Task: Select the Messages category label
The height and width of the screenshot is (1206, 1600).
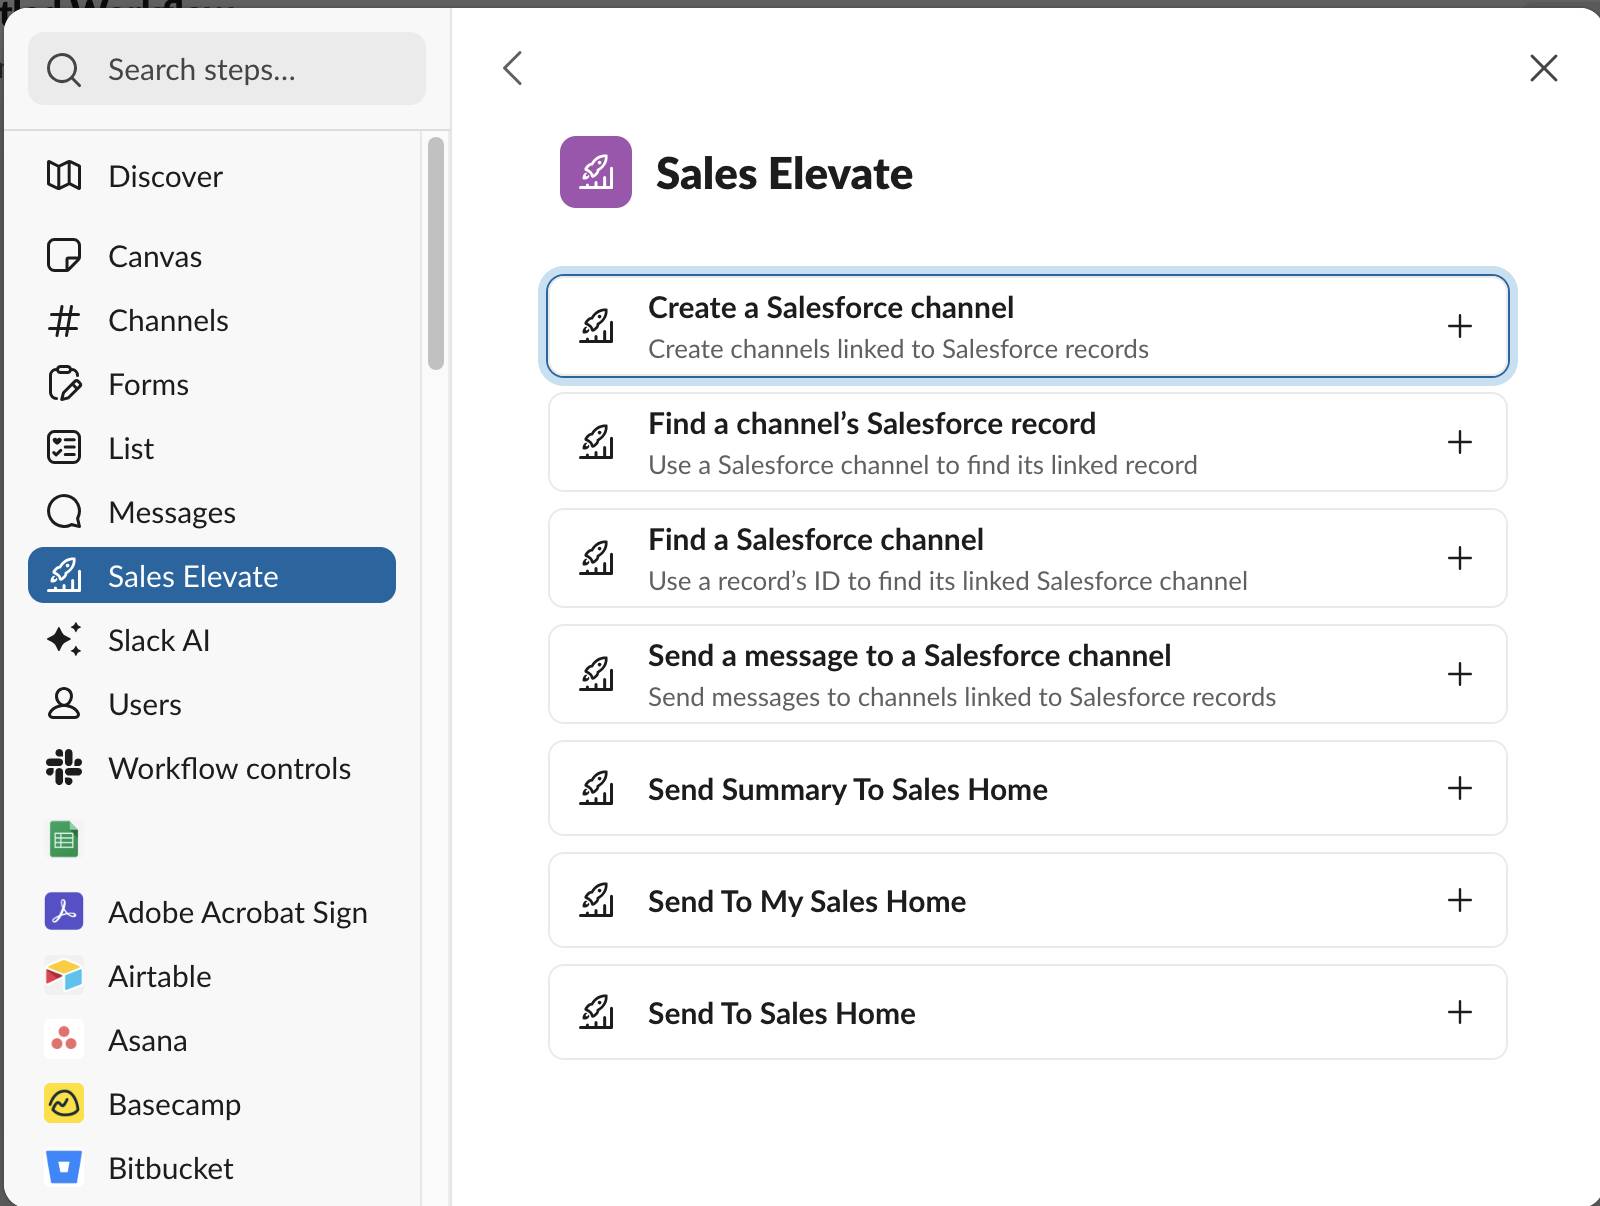Action: pyautogui.click(x=172, y=513)
